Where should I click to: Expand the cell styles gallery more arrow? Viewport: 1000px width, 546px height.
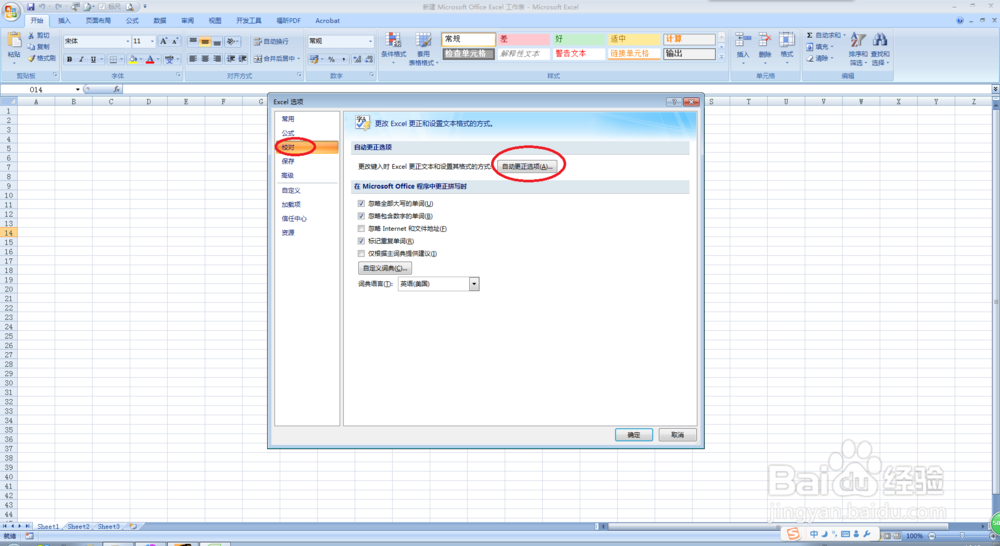point(721,57)
